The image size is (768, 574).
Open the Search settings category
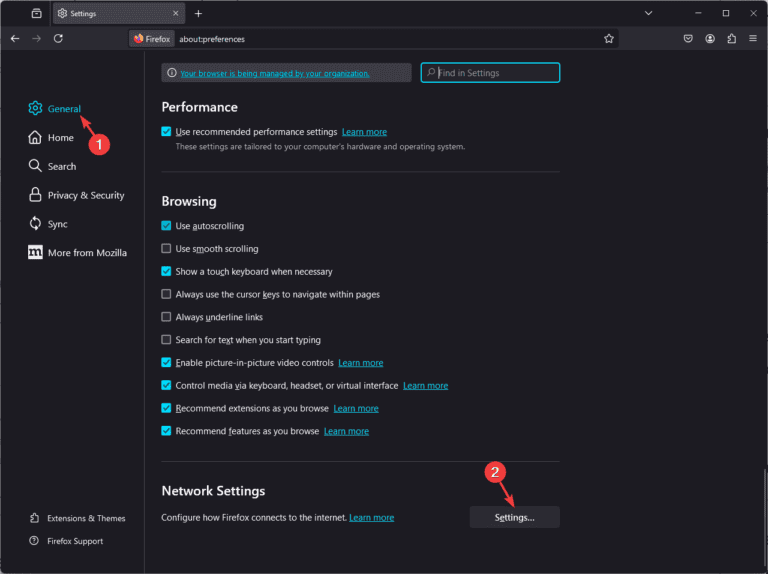click(52, 166)
